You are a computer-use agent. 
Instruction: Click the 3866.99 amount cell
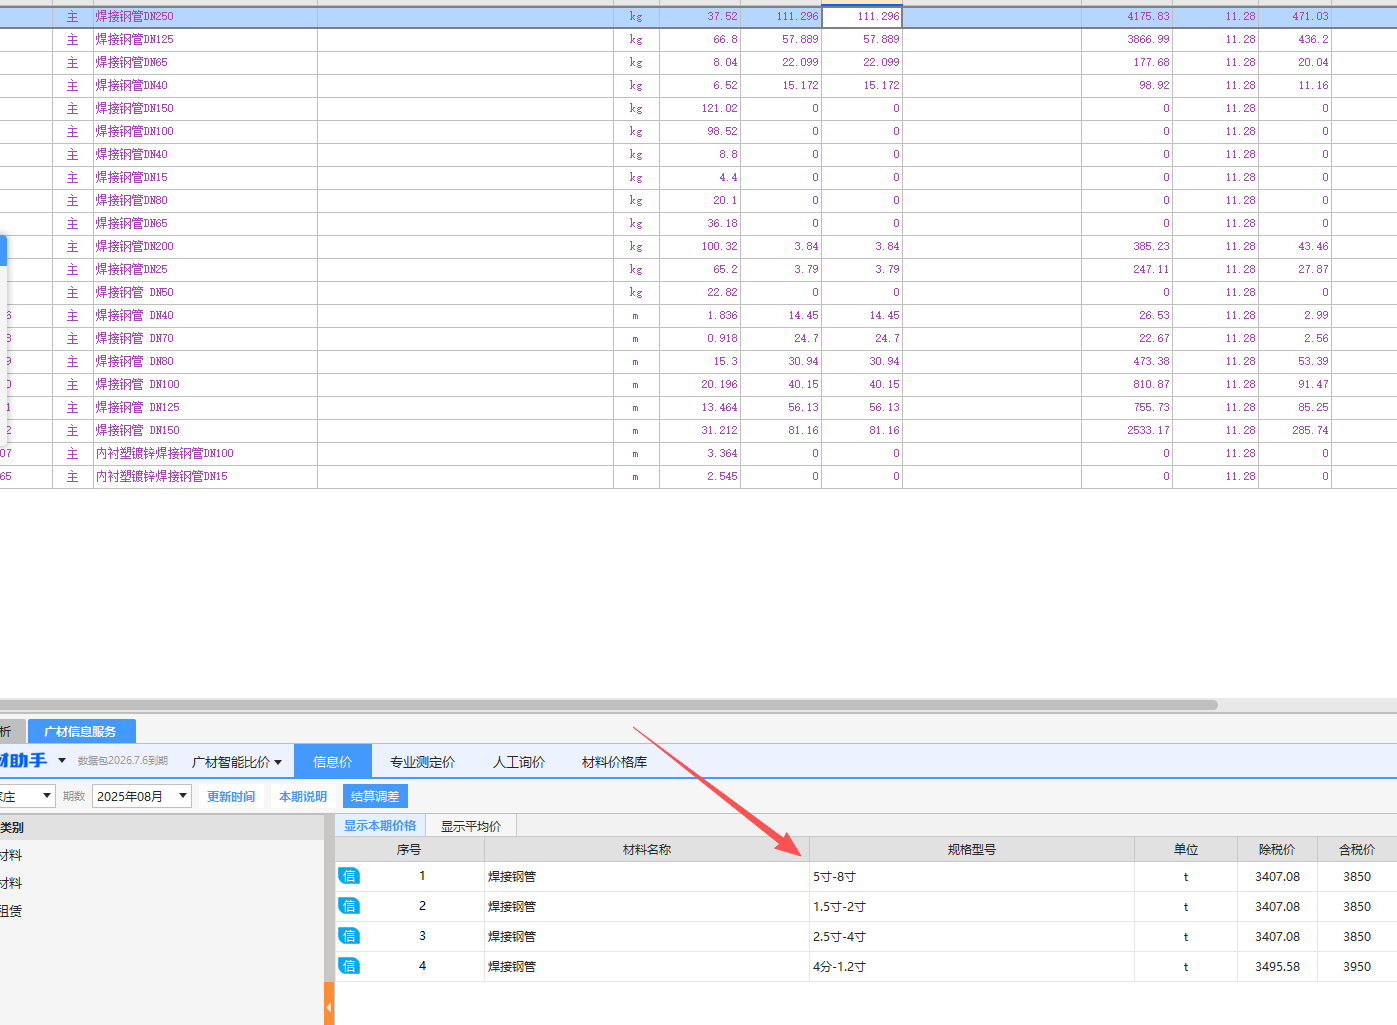[x=1127, y=40]
